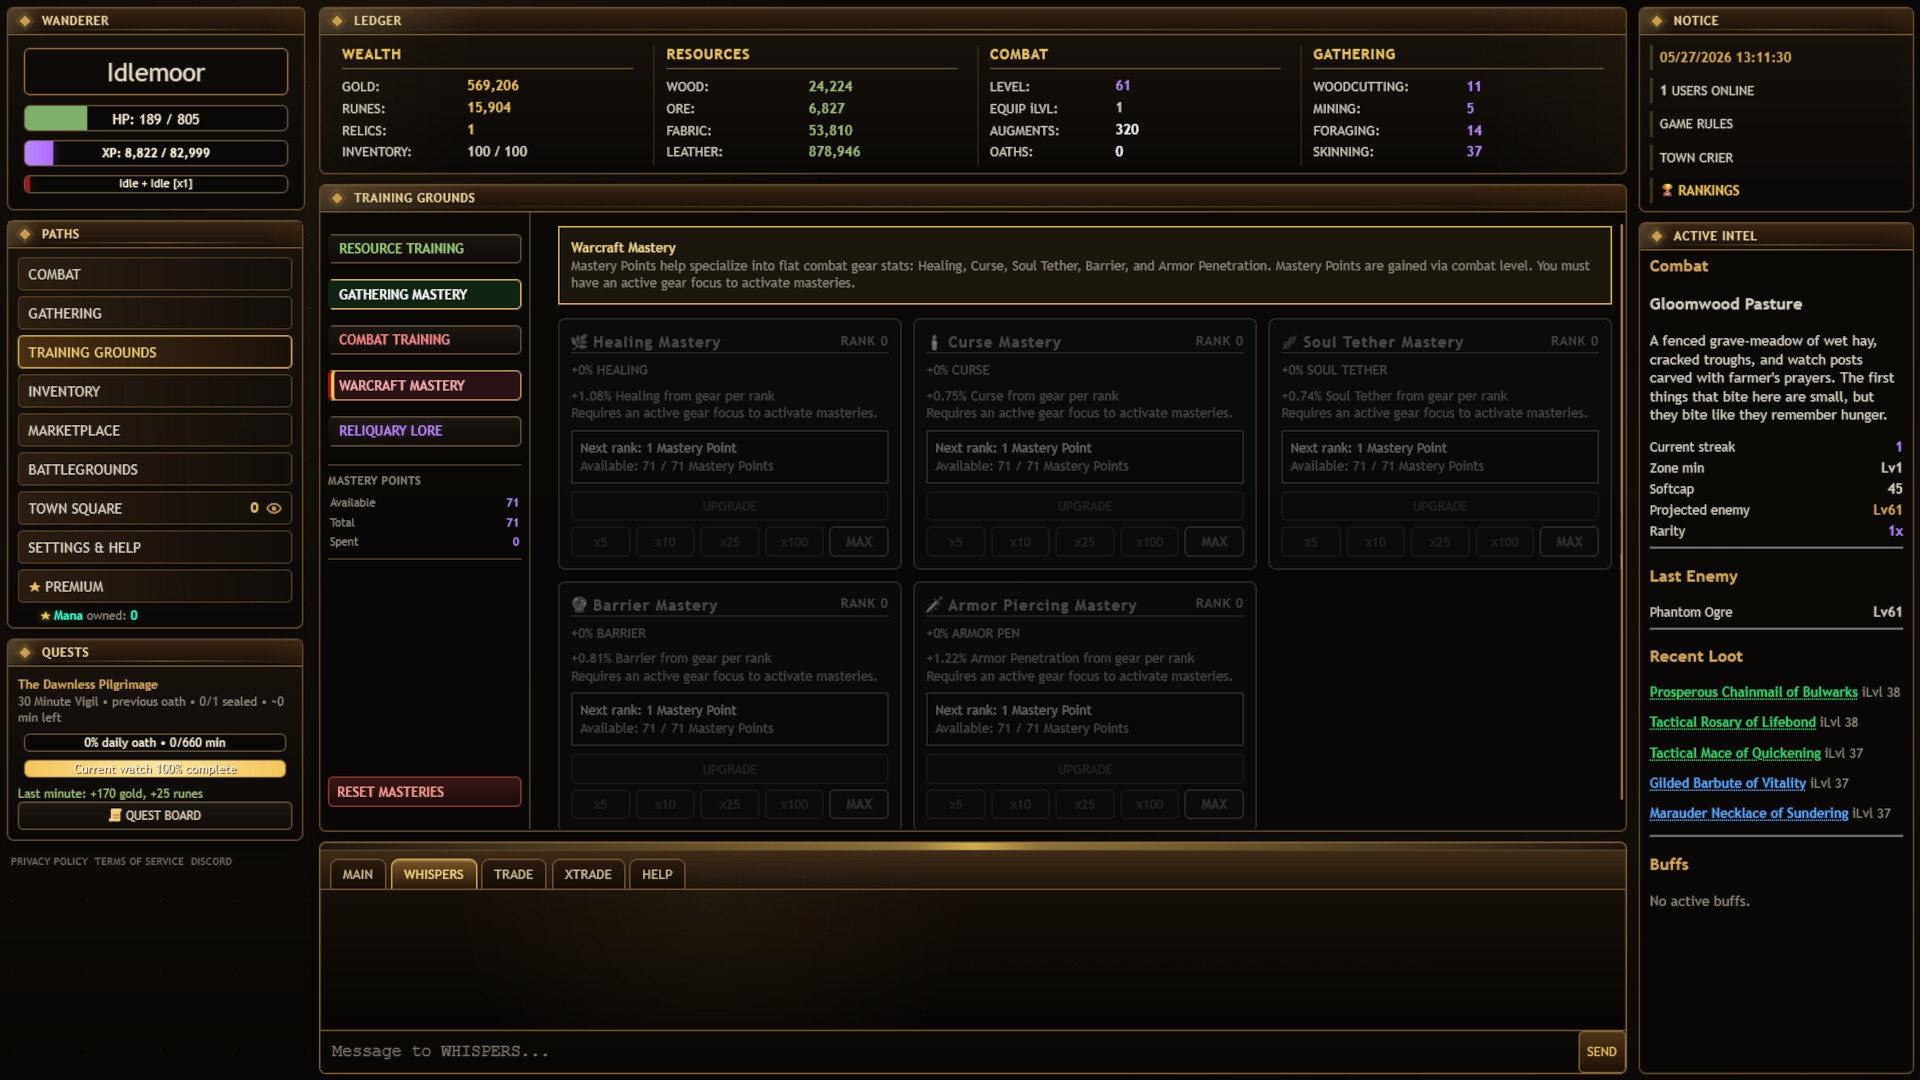
Task: Click the Notice panel diamond icon
Action: pos(1657,21)
